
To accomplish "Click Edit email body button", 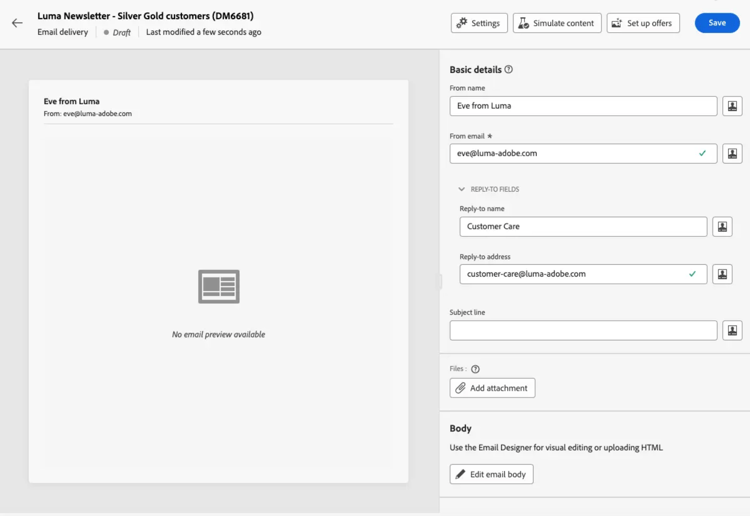I will (x=491, y=474).
